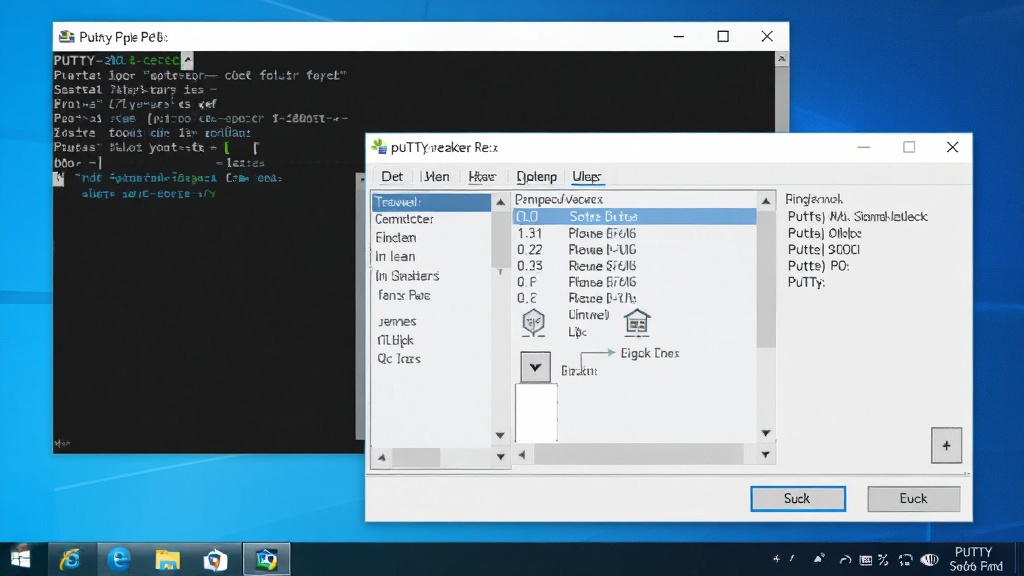Open the Store icon on taskbar
This screenshot has height=576, width=1024.
tap(215, 559)
